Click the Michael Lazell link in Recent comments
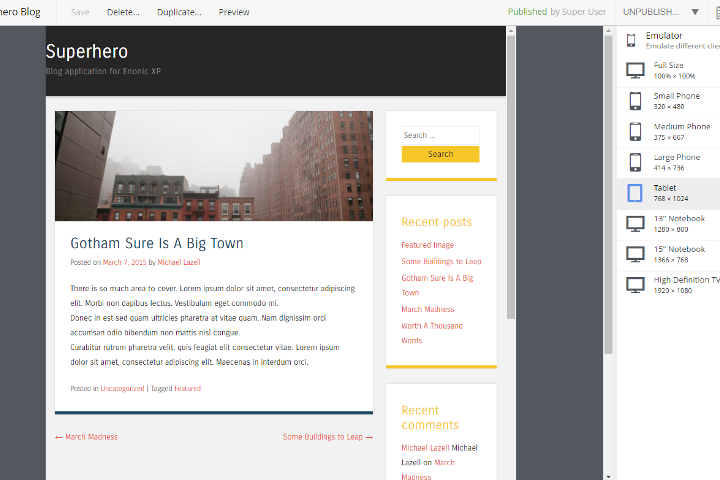720x480 pixels. 426,448
